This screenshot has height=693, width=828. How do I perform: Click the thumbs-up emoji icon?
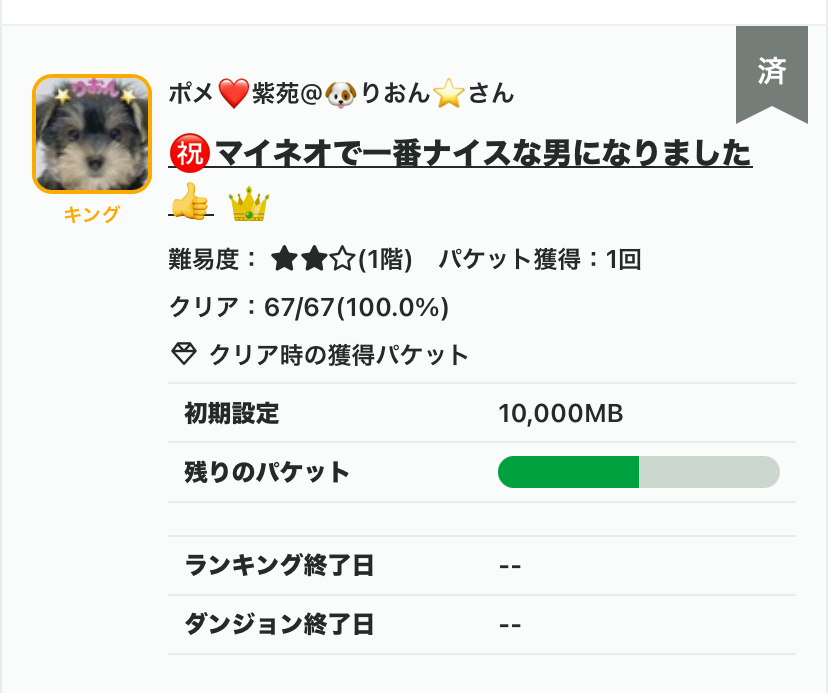190,206
